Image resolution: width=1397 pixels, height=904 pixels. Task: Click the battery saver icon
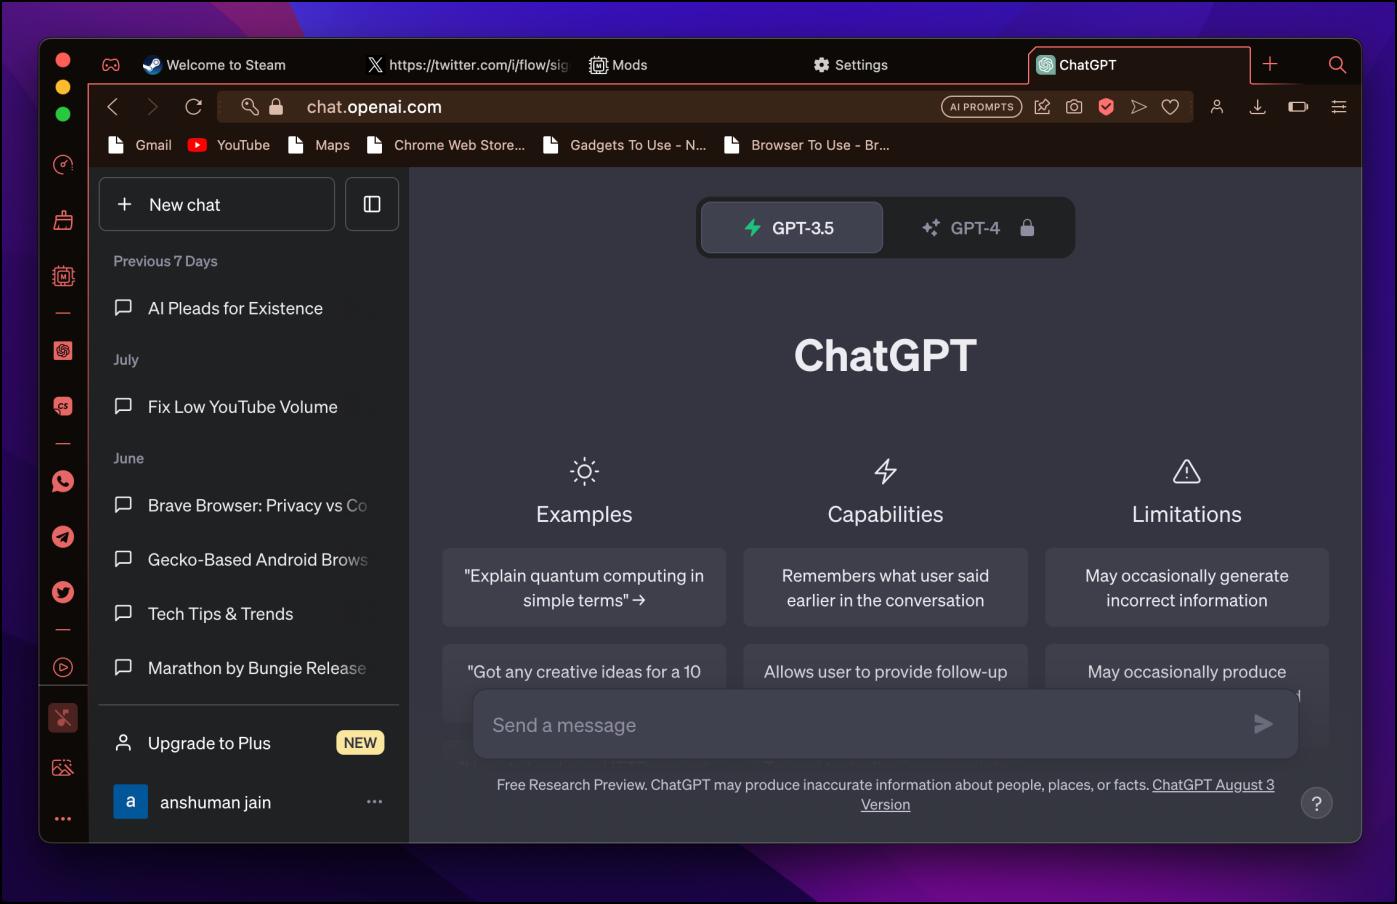point(1298,107)
